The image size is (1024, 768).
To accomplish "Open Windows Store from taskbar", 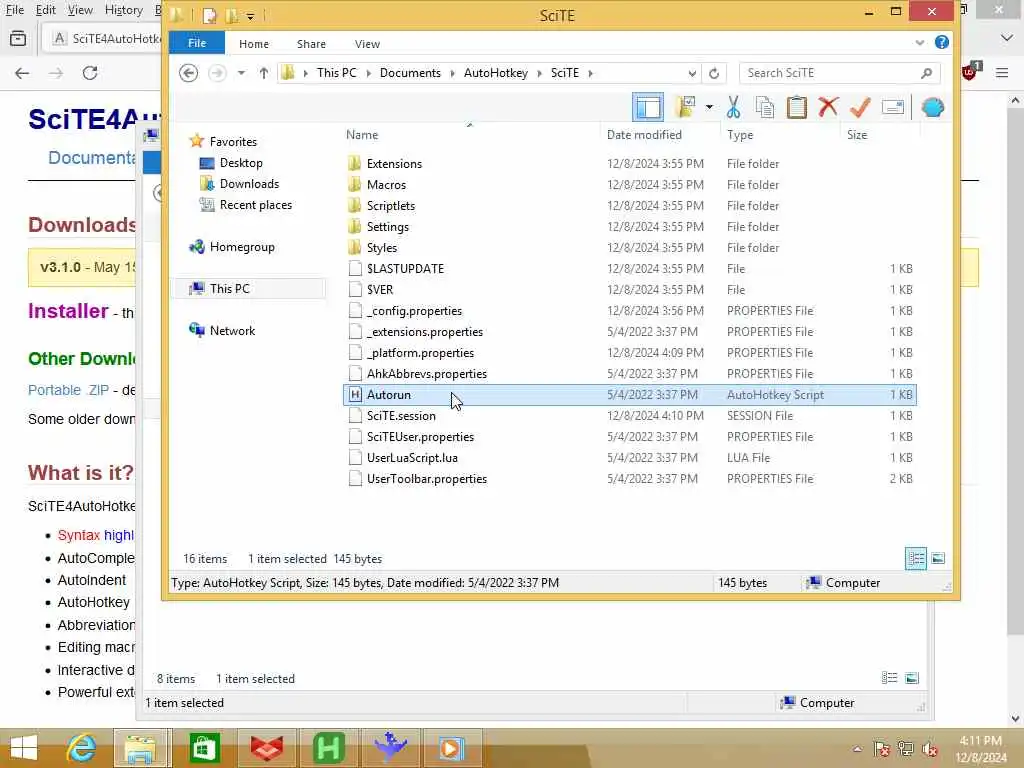I will (x=204, y=748).
